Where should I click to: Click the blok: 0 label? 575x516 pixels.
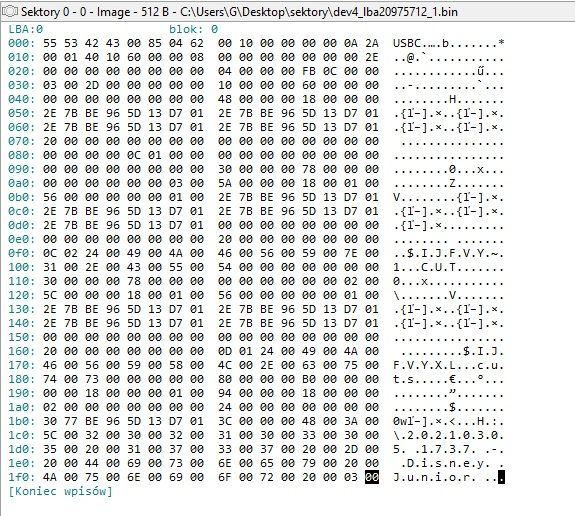tap(193, 29)
